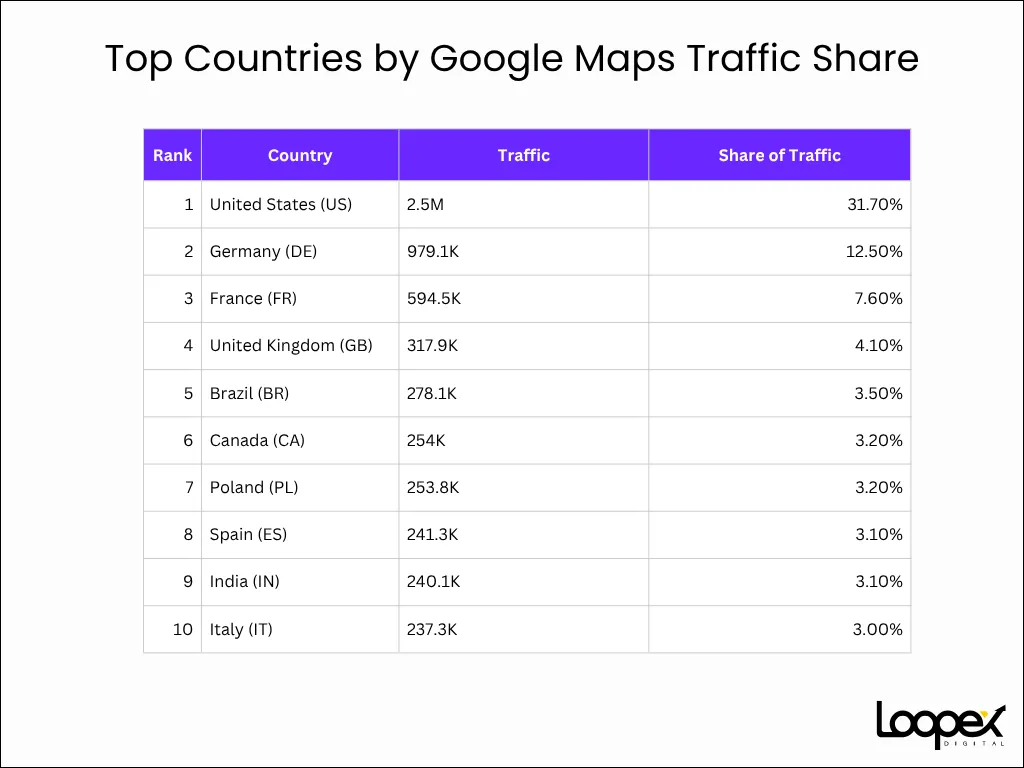Click the 979.1K traffic value
The height and width of the screenshot is (768, 1024).
[433, 251]
